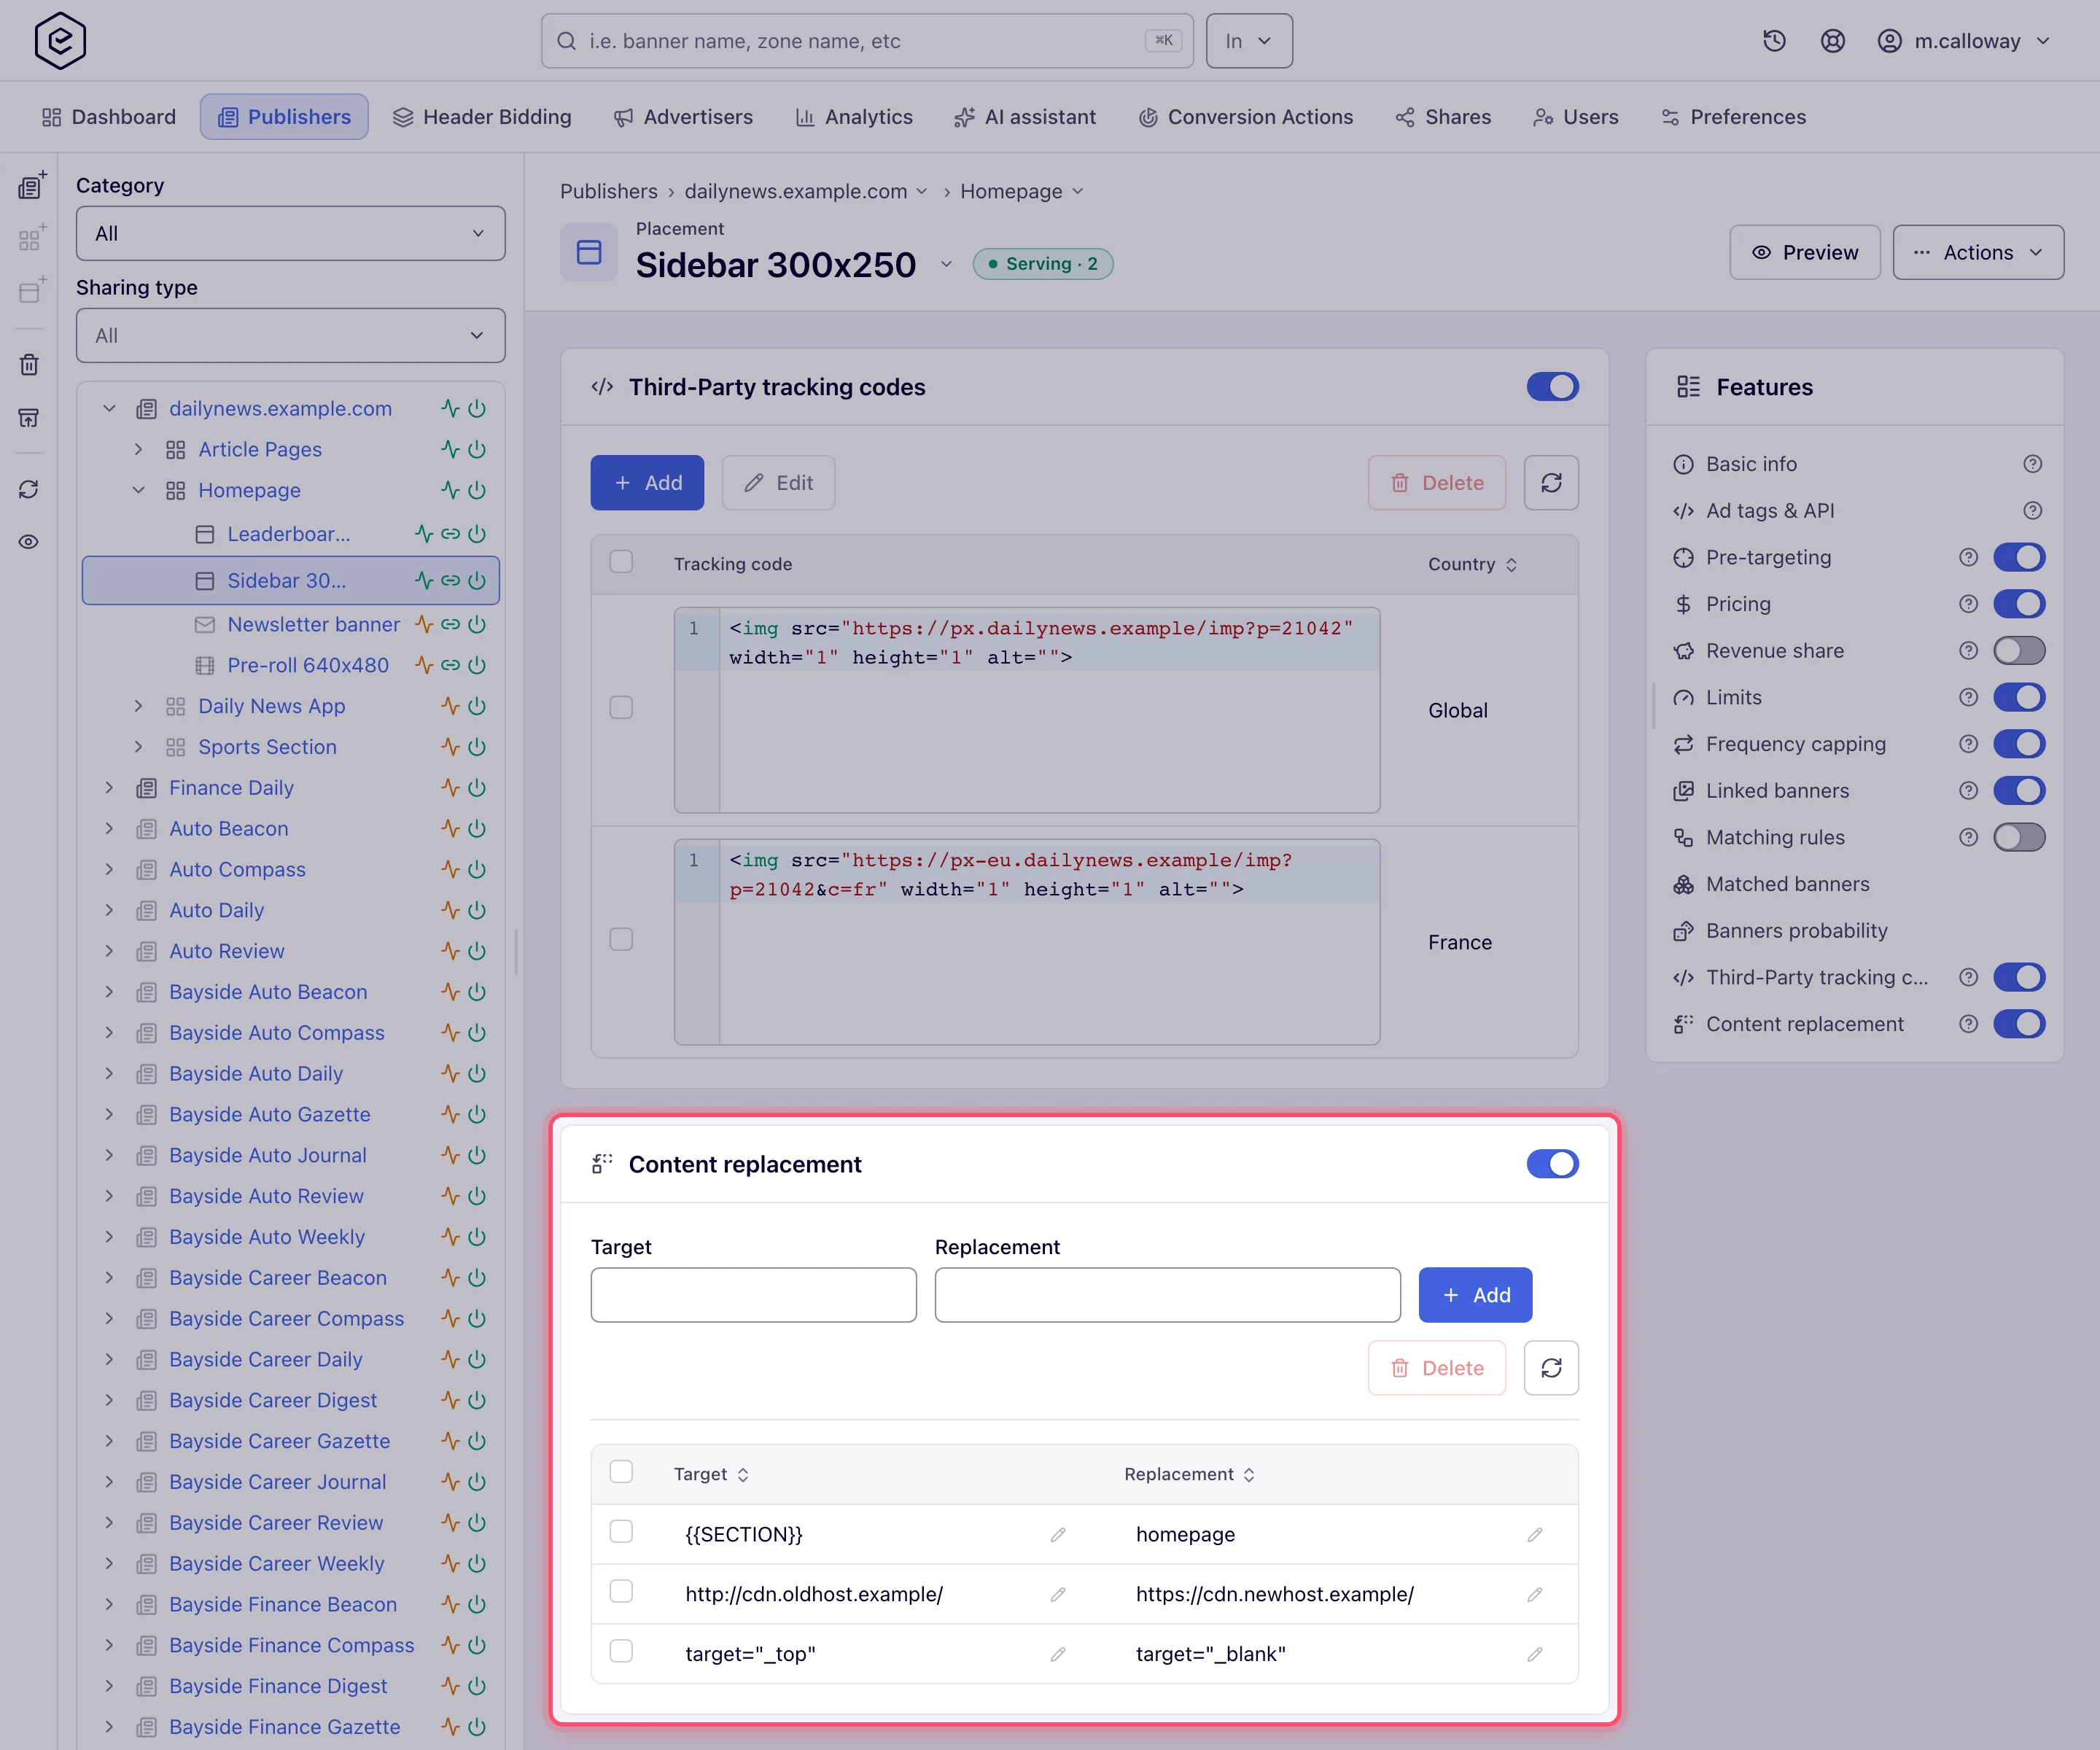Check the http://cdn.oldhost.example/ row checkbox
This screenshot has width=2100, height=1750.
point(621,1592)
